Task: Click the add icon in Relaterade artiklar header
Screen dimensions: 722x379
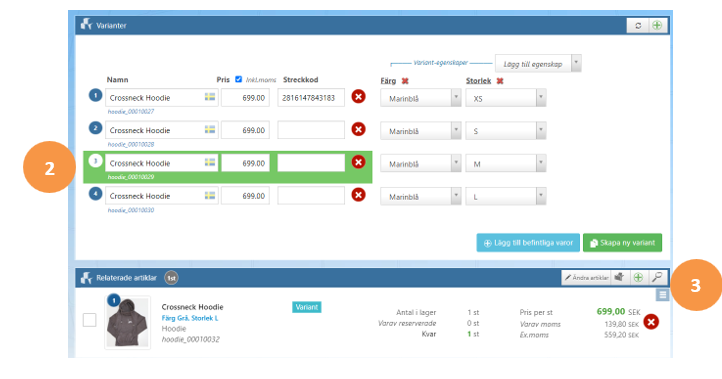Action: pos(638,277)
